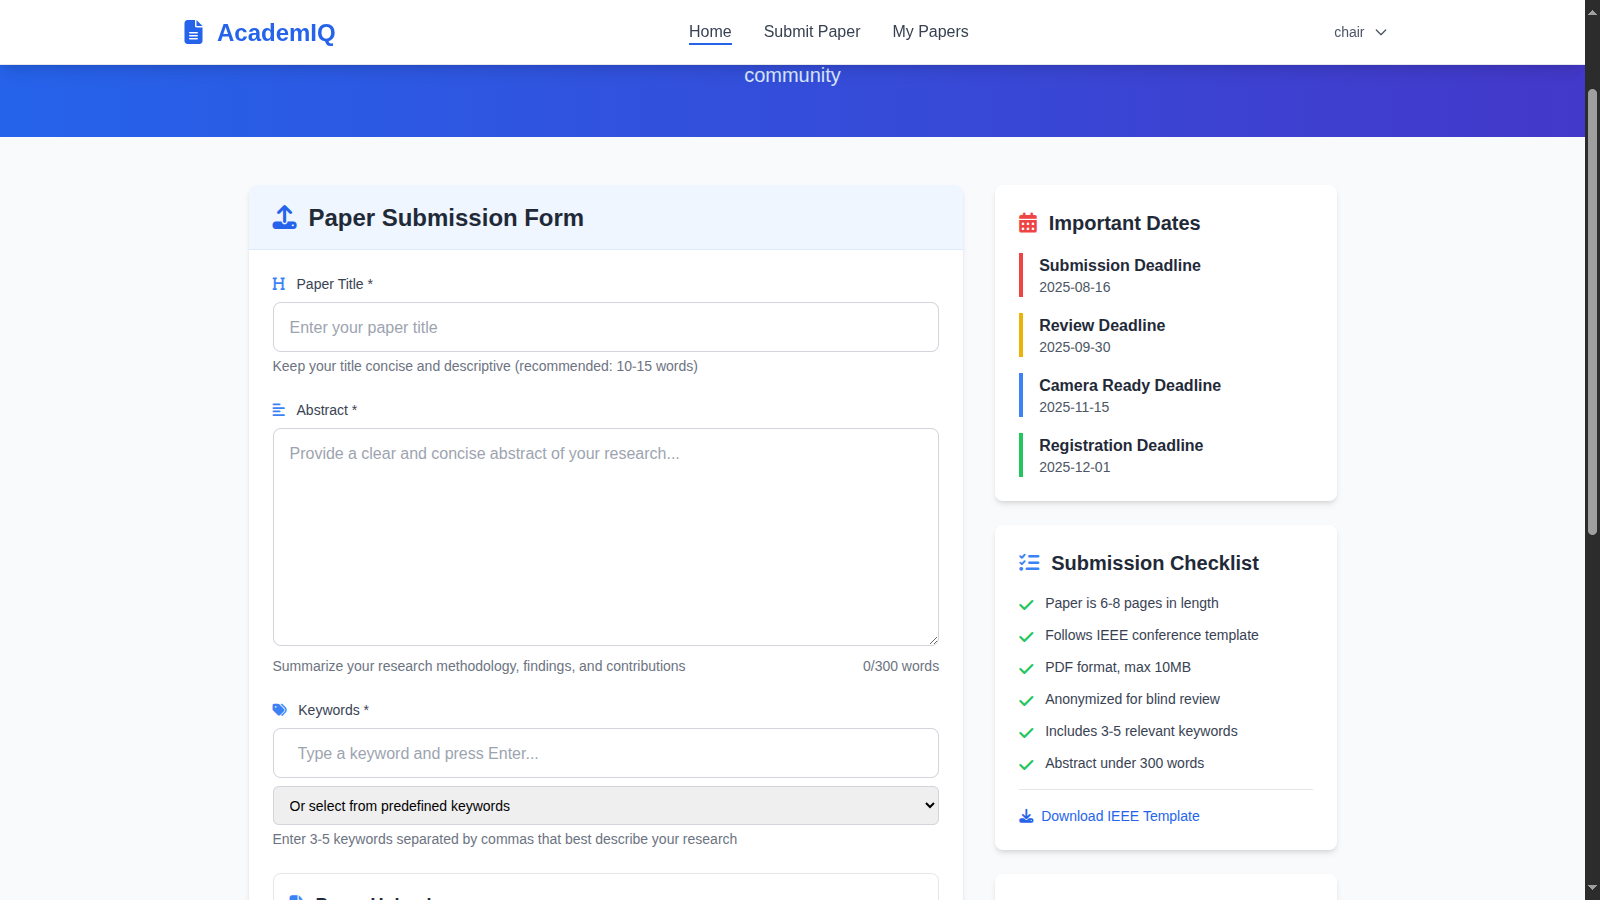Click the AcademIQ document logo icon
The width and height of the screenshot is (1600, 900).
coord(193,31)
